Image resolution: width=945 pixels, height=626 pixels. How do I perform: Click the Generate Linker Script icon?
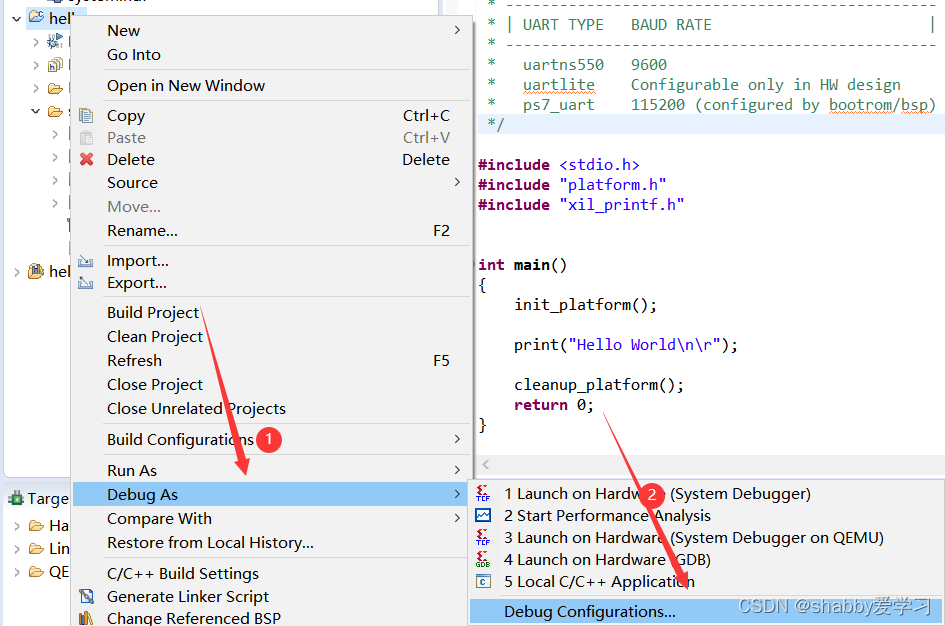[x=86, y=596]
